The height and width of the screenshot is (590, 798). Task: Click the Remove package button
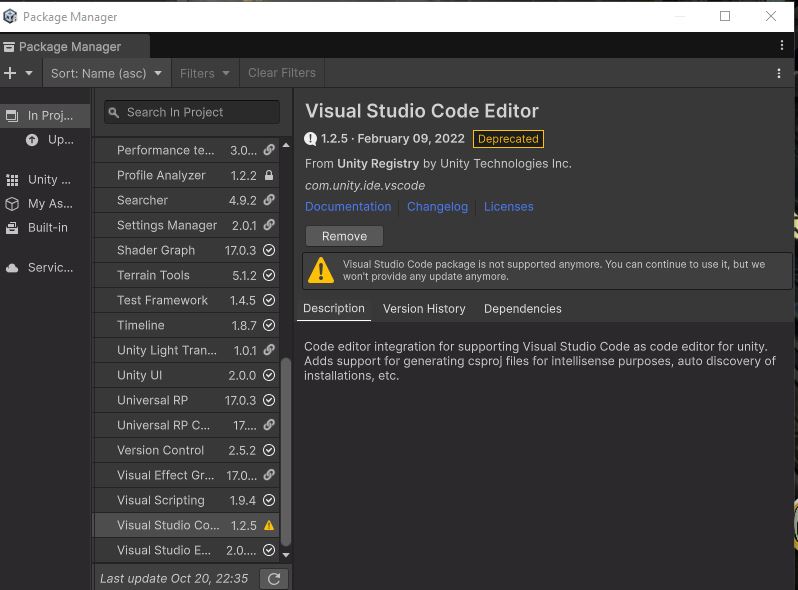tap(344, 236)
